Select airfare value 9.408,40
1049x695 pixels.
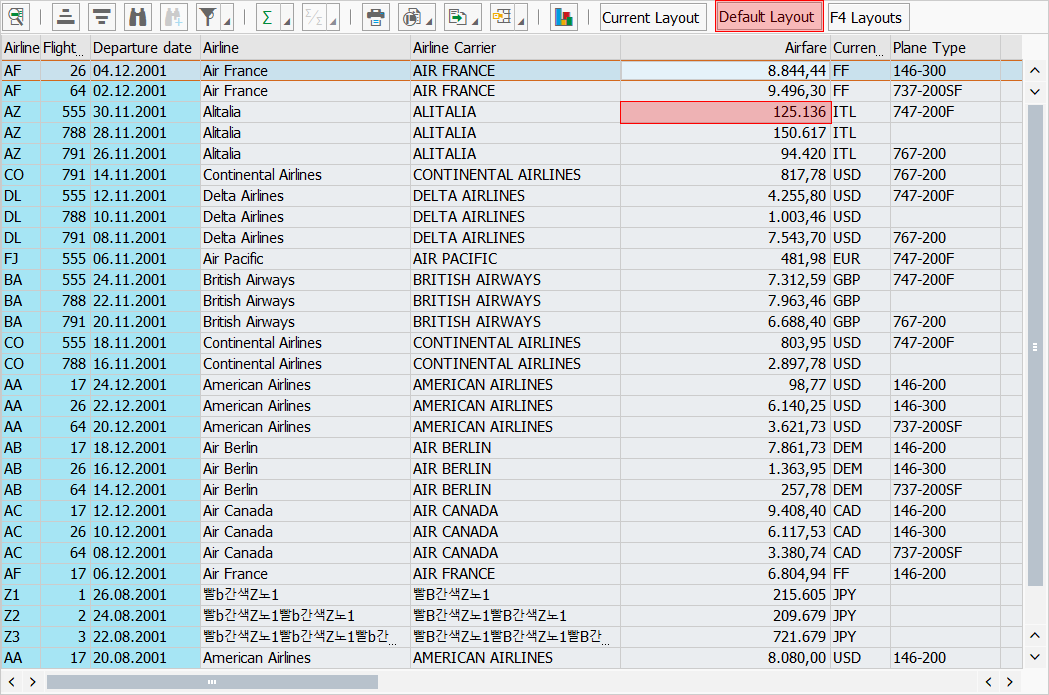coord(726,510)
